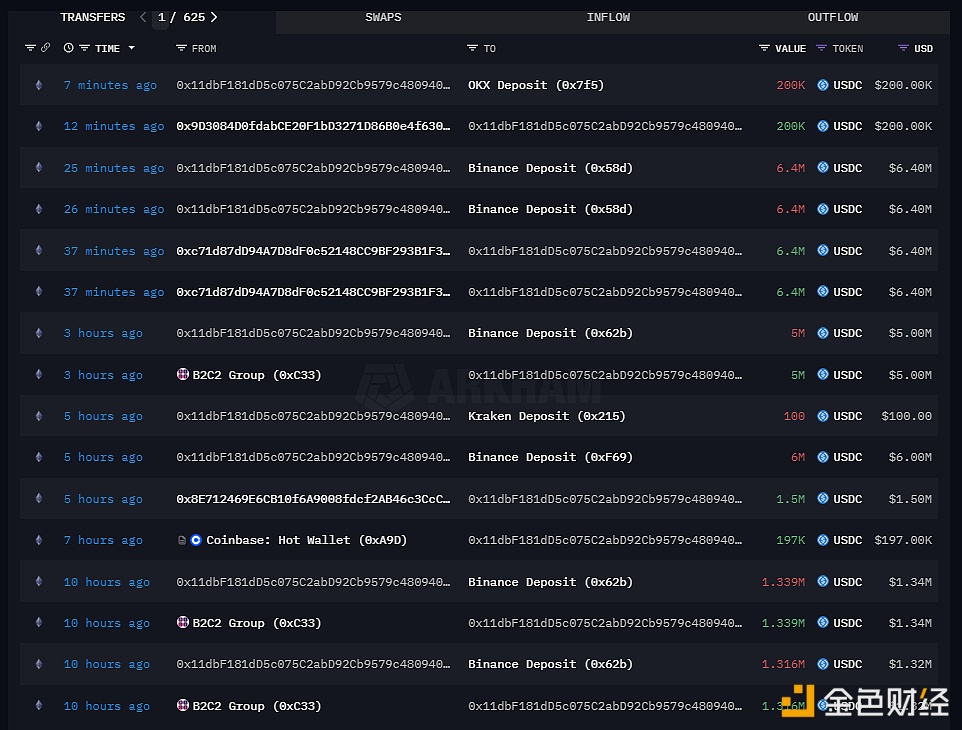Click sender address in OKX Deposit row
Image resolution: width=962 pixels, height=730 pixels.
point(313,85)
